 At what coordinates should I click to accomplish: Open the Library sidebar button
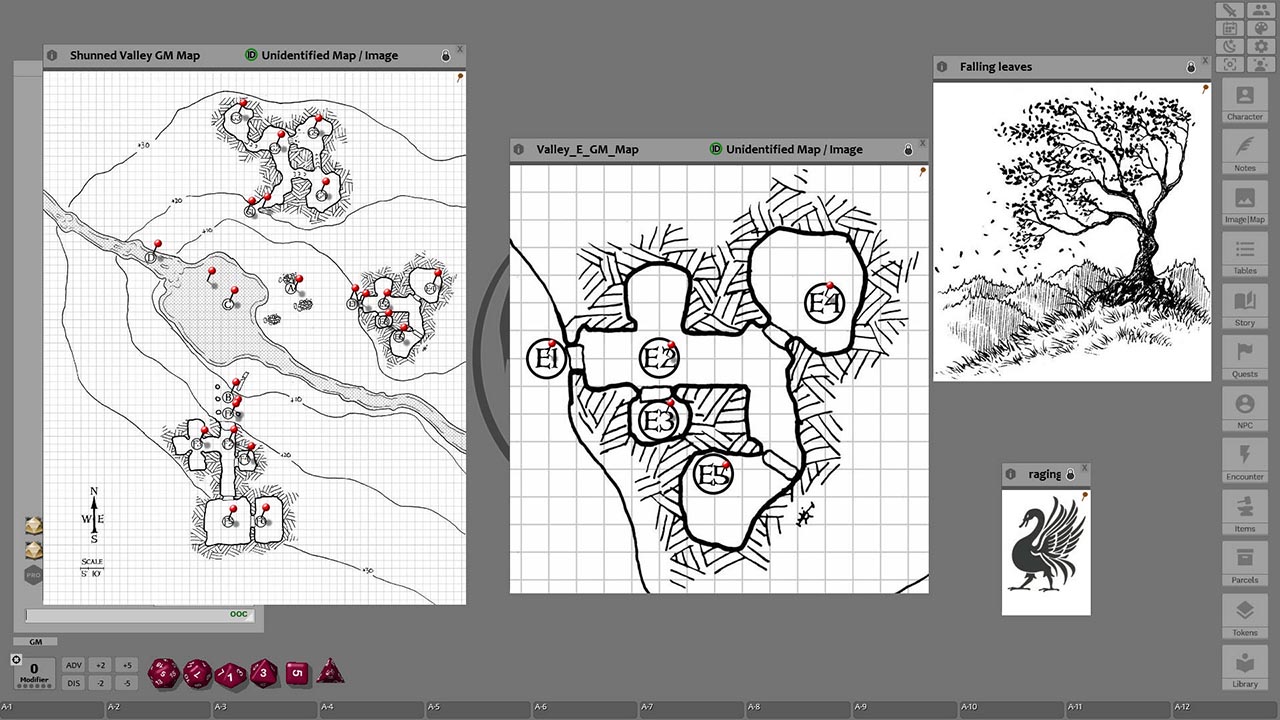(1245, 667)
